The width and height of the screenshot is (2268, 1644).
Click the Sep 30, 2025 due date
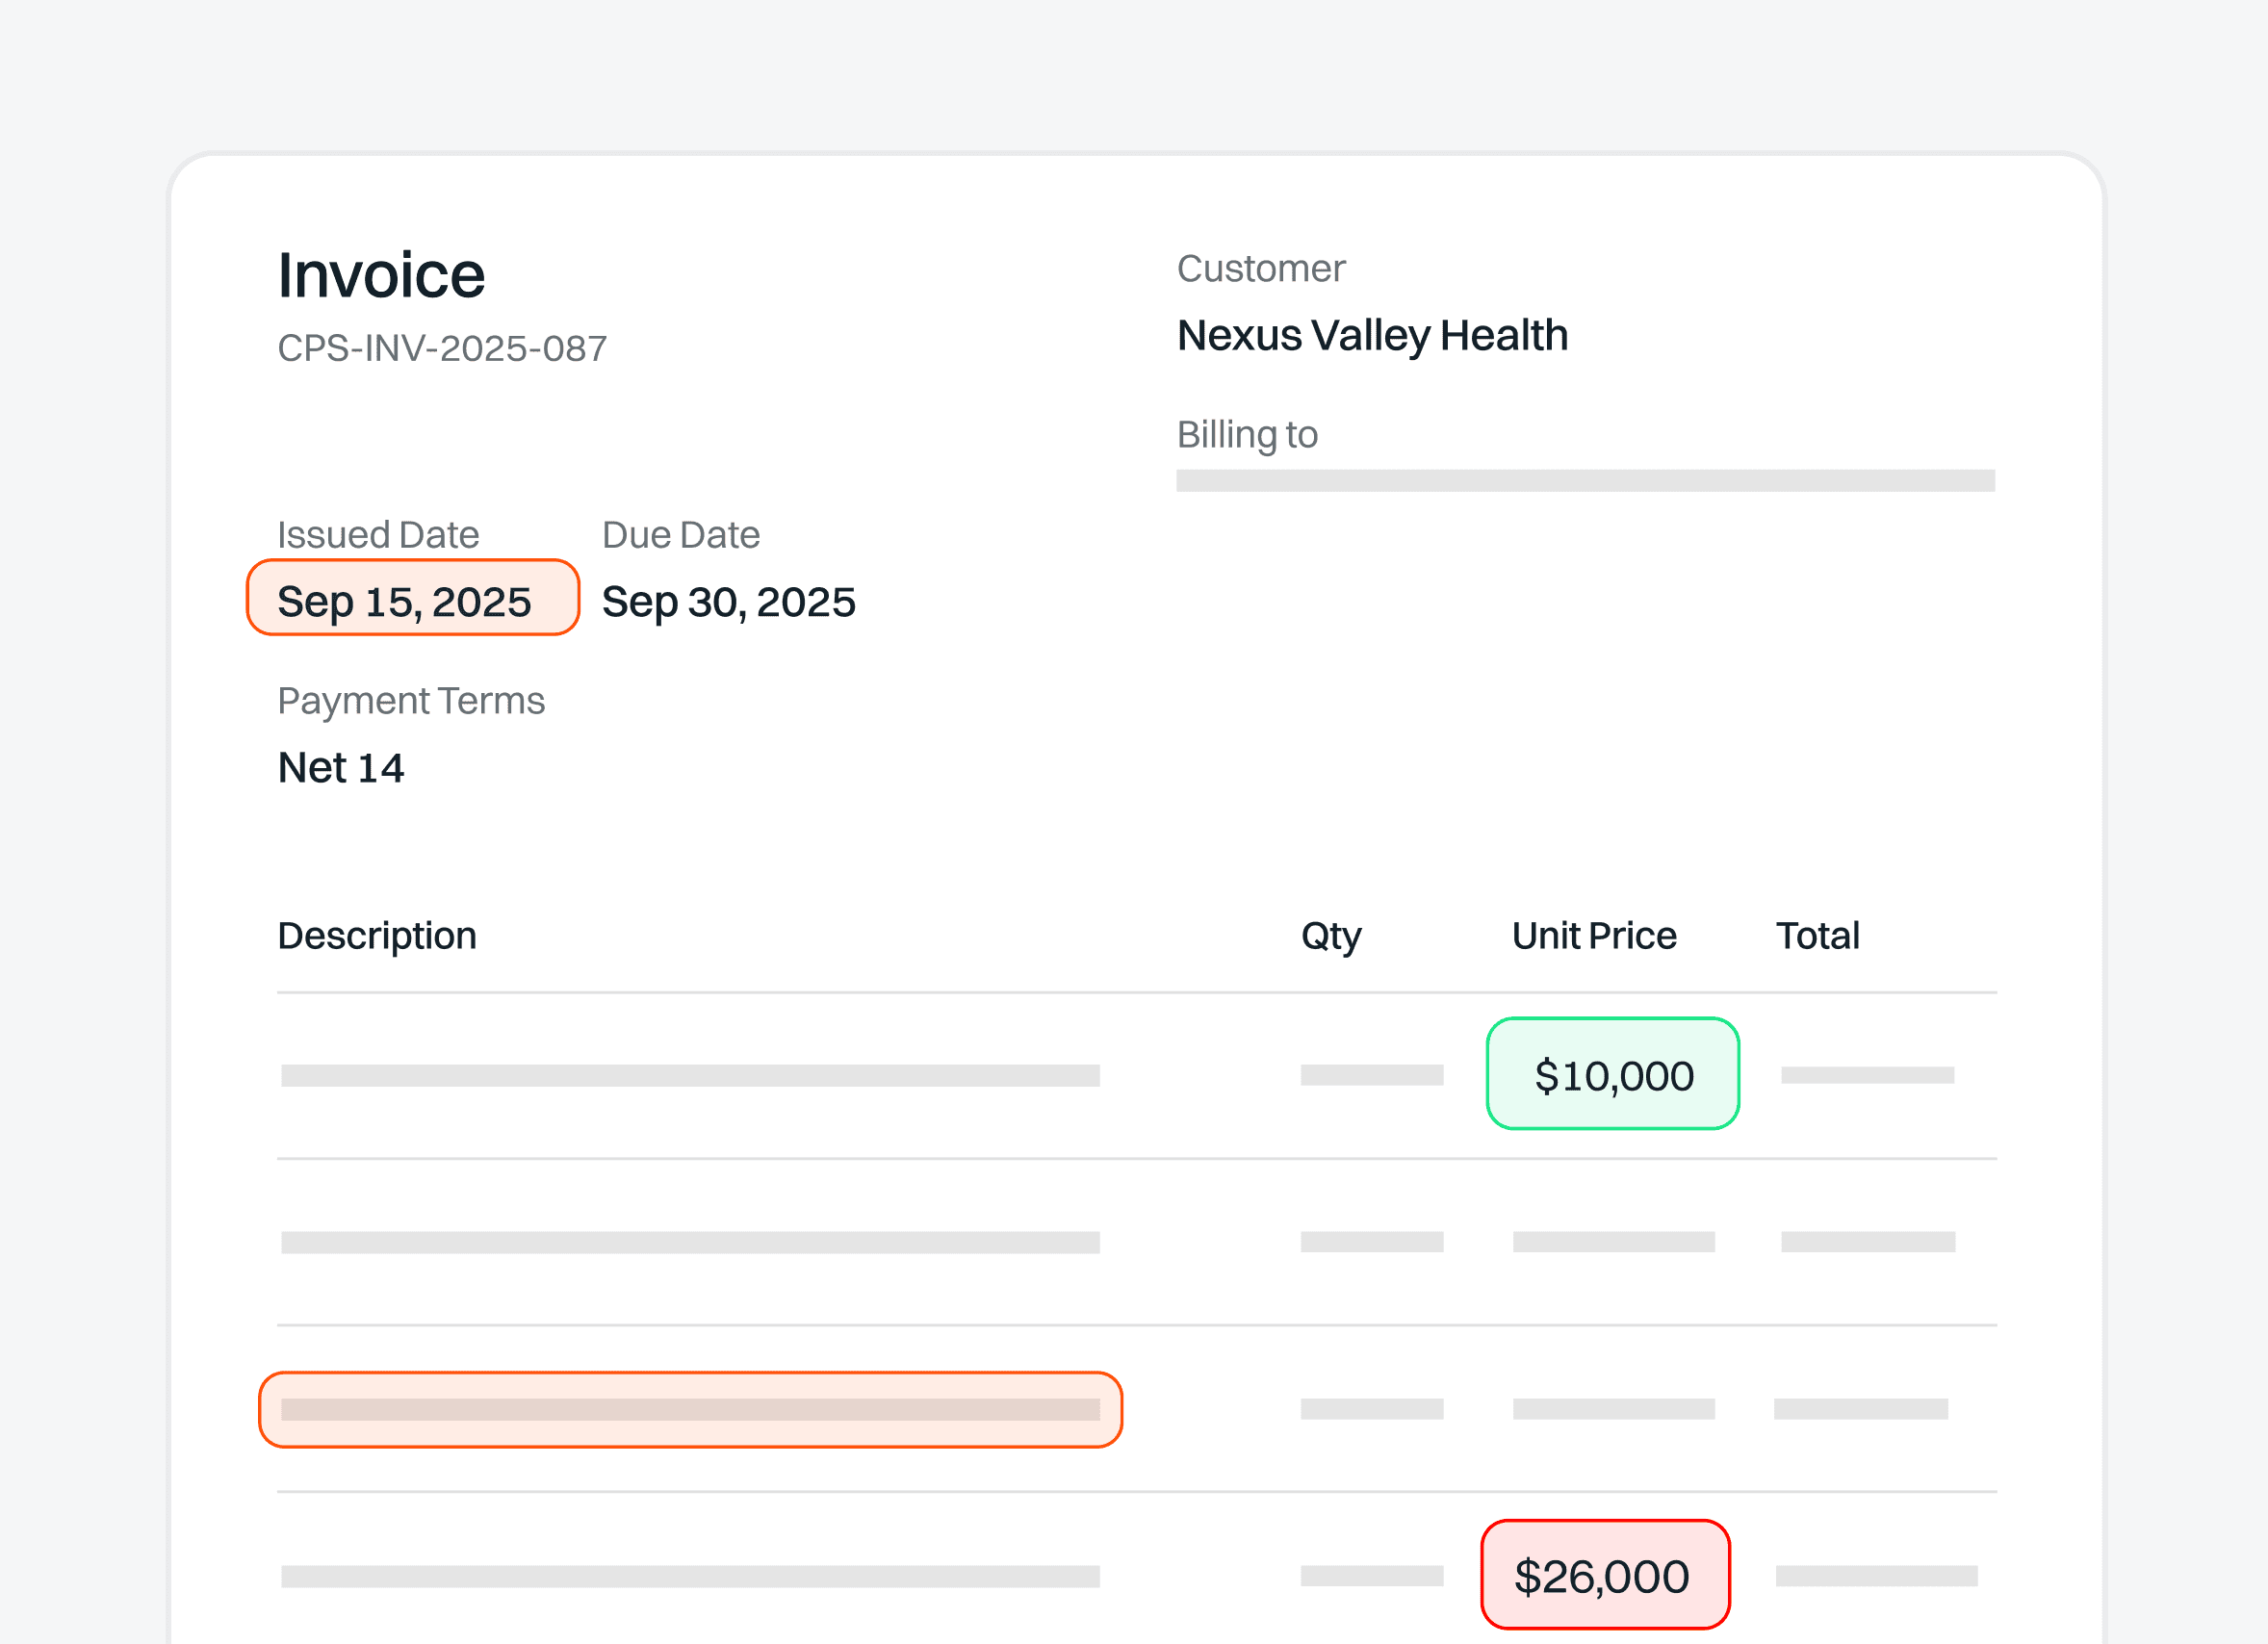tap(728, 602)
